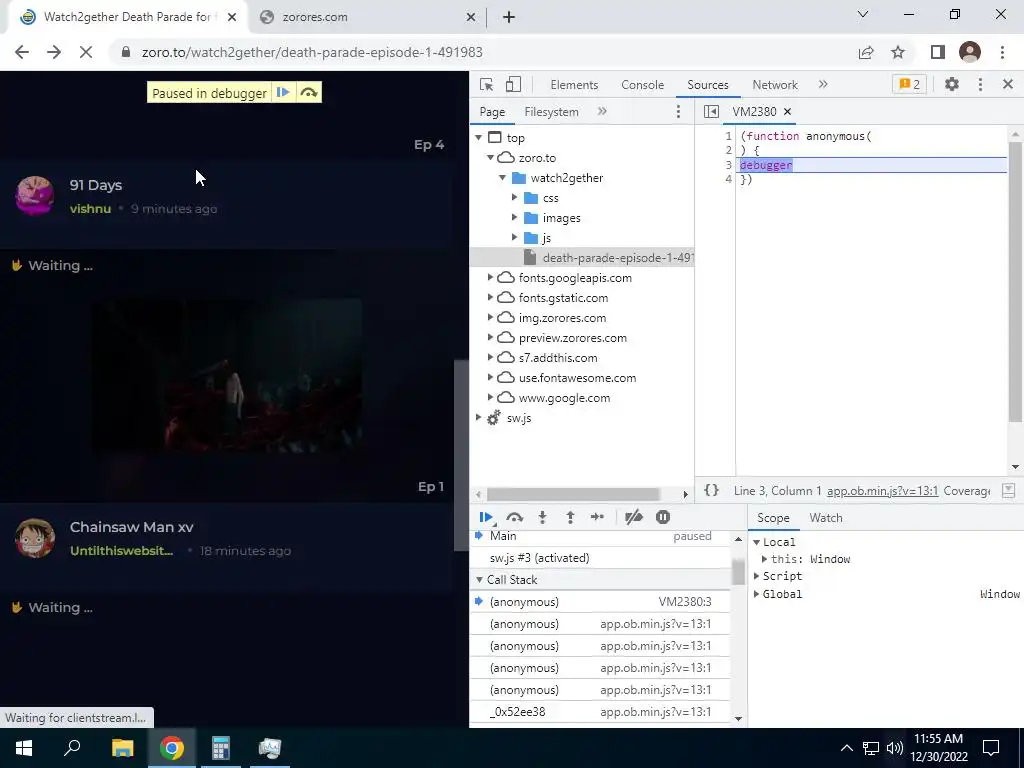The width and height of the screenshot is (1024, 768).
Task: Hide the navigator sidebar icon
Action: [x=711, y=112]
